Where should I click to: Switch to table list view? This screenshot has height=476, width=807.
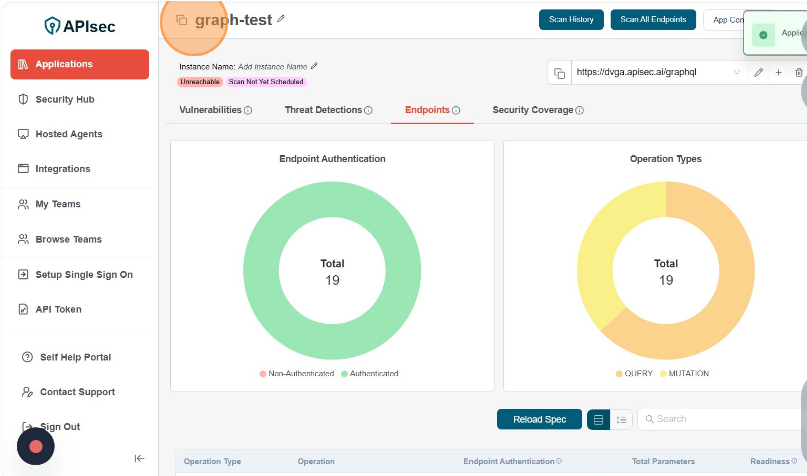[x=599, y=420]
